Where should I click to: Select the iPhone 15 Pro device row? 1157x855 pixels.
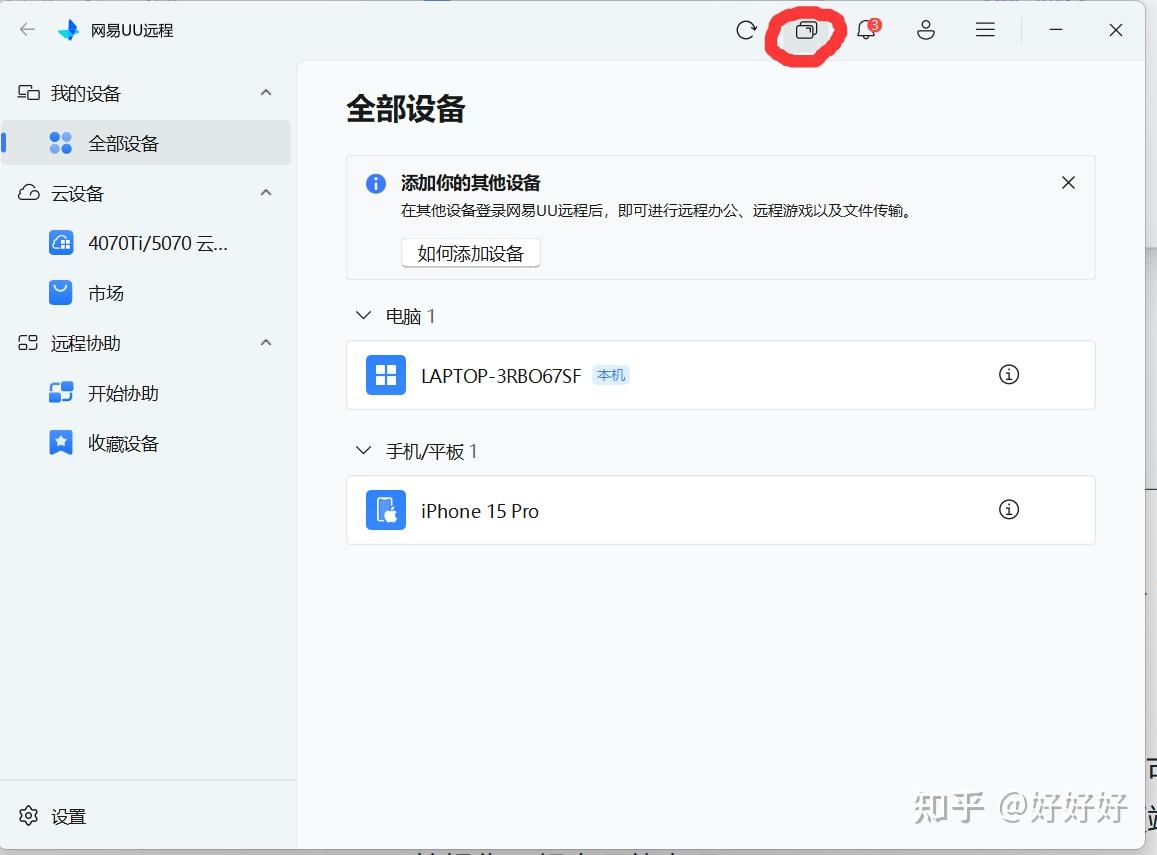720,510
